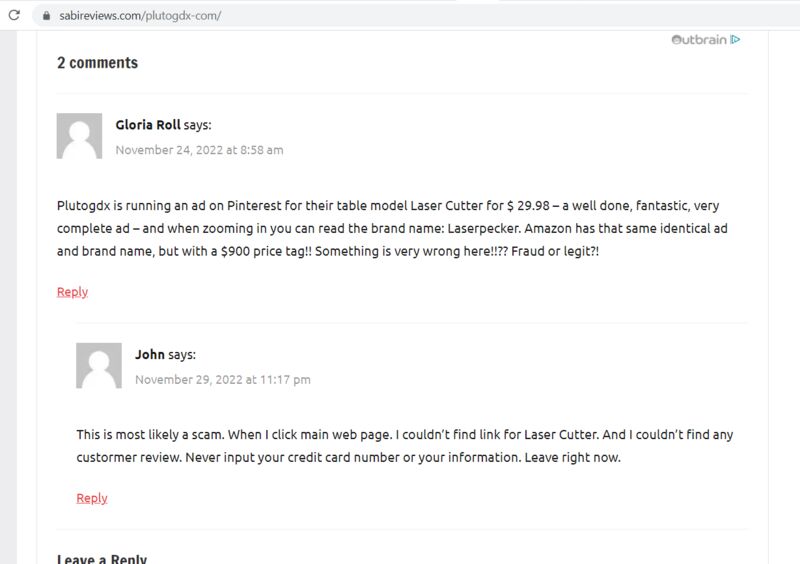Viewport: 800px width, 564px height.
Task: Click Gloria Roll's avatar image
Action: click(x=79, y=136)
